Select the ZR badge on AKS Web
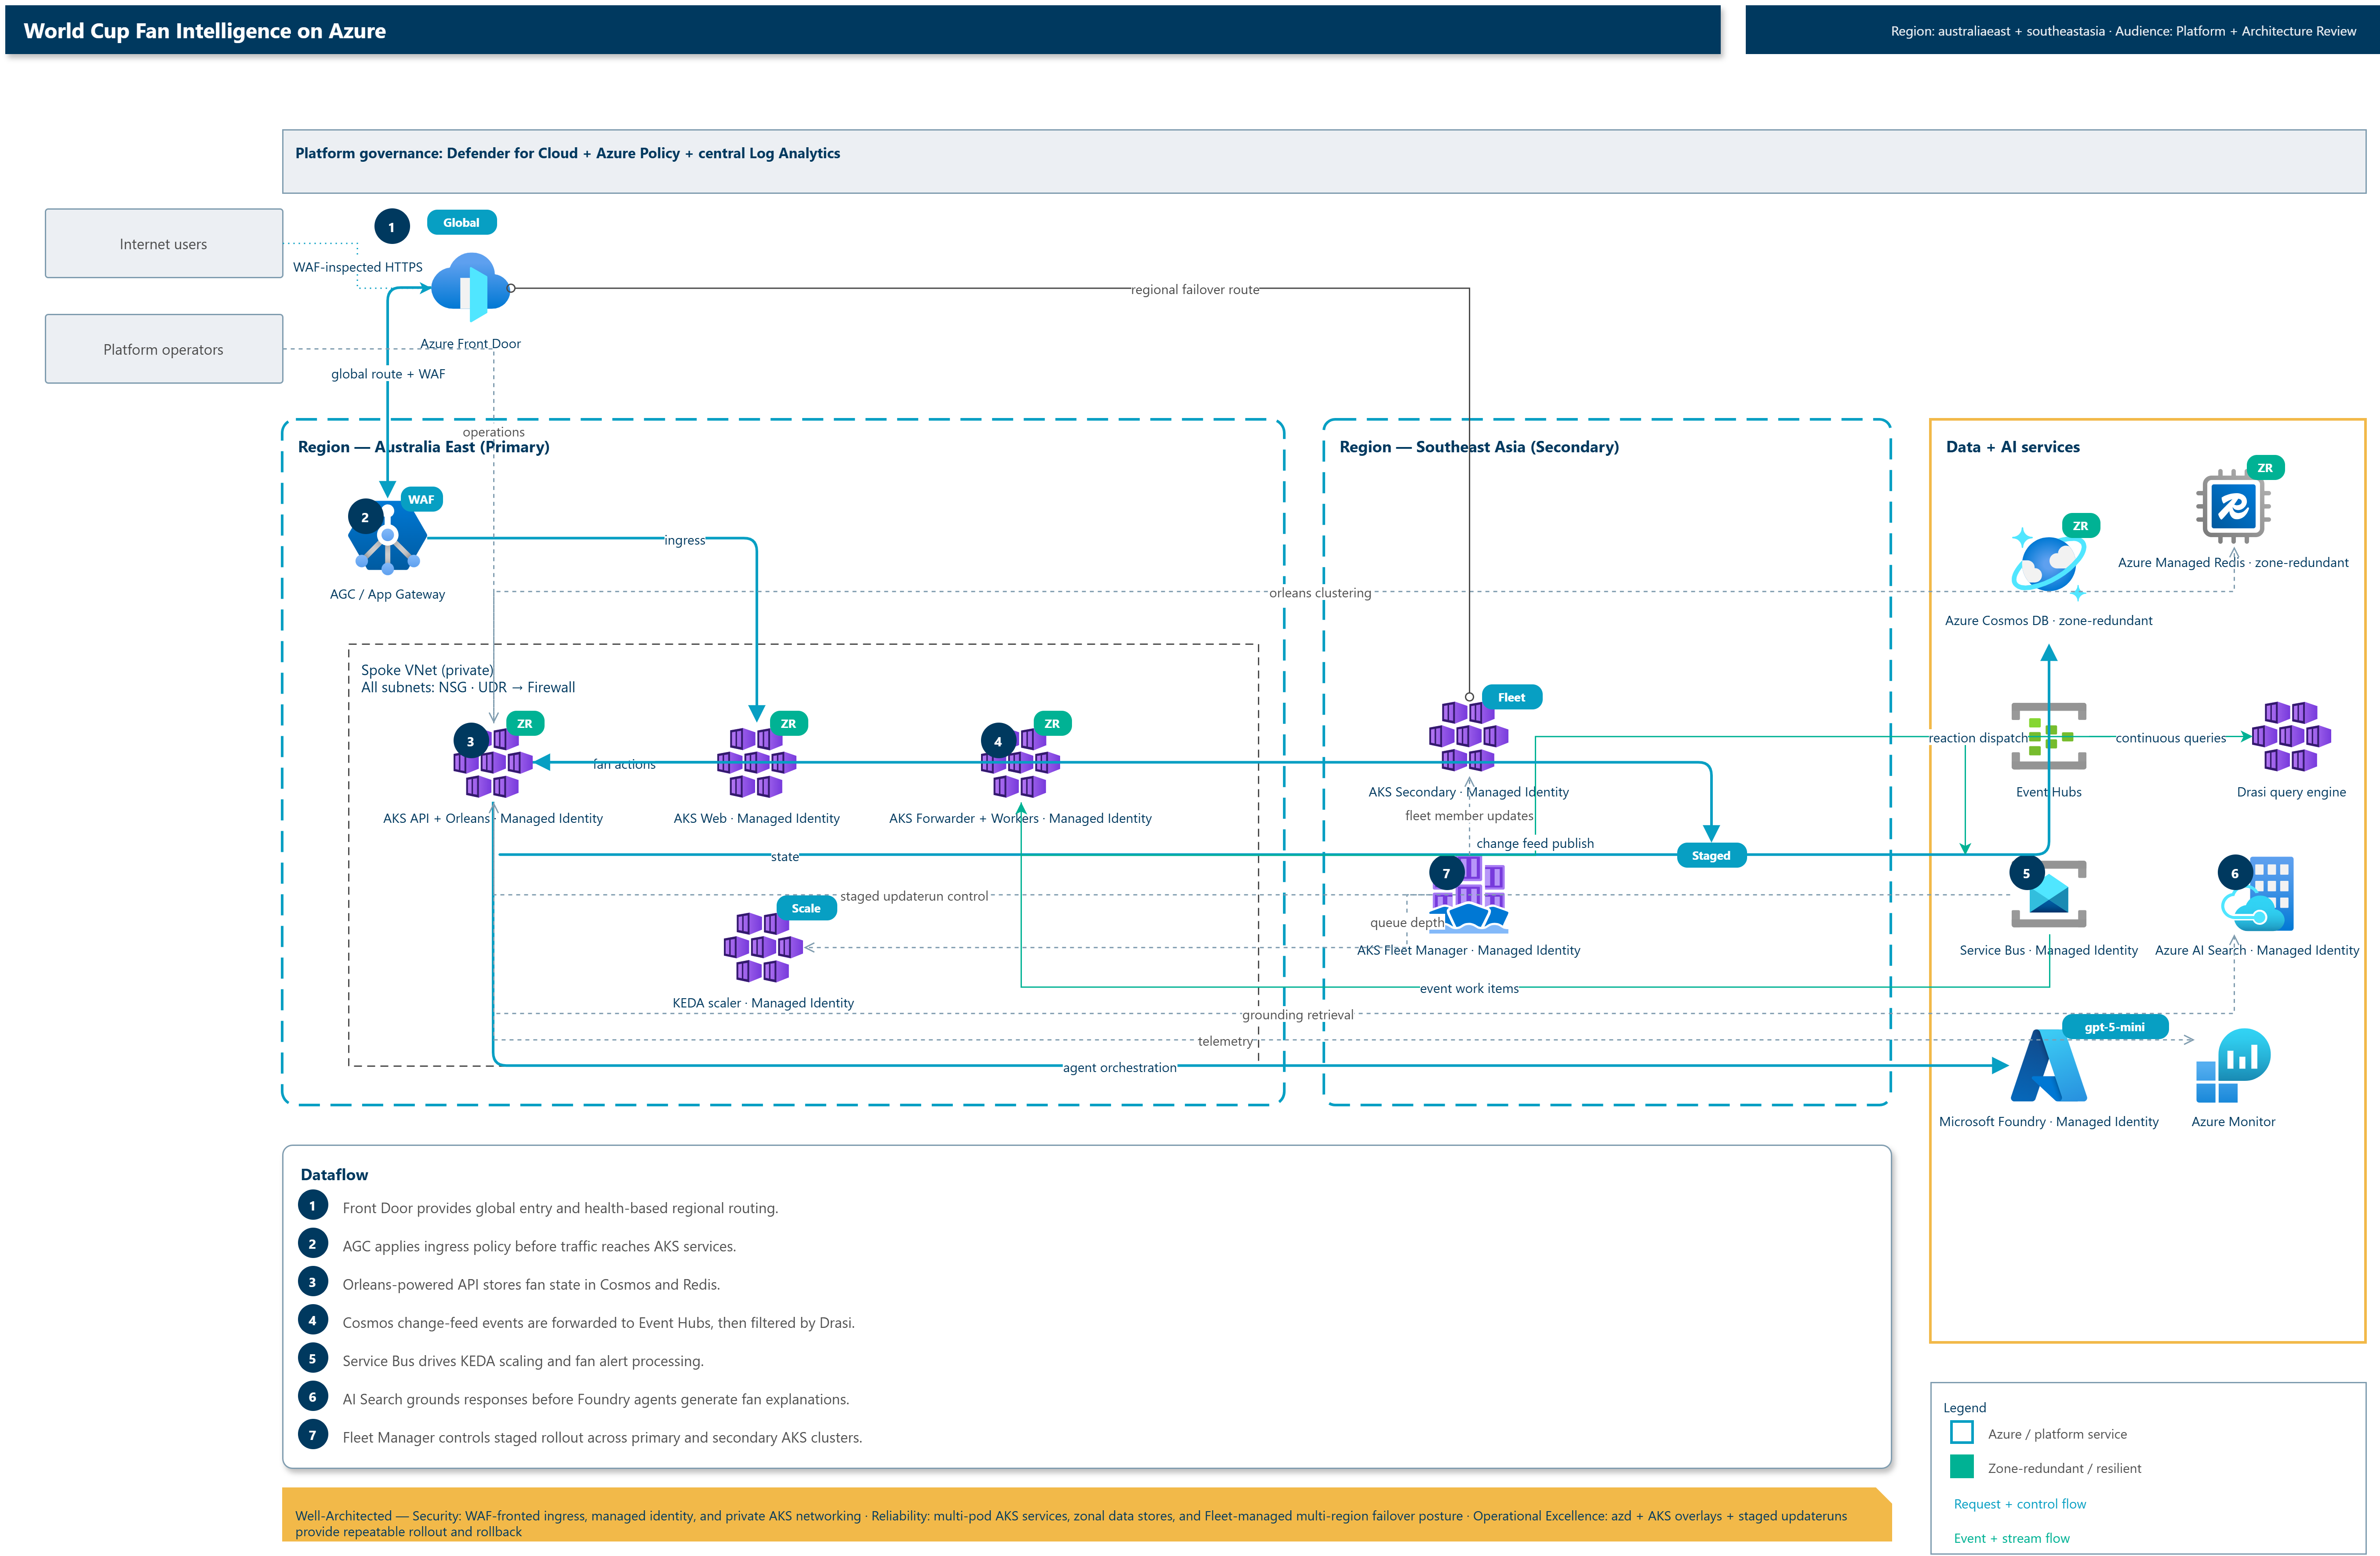The width and height of the screenshot is (2380, 1556). (788, 723)
